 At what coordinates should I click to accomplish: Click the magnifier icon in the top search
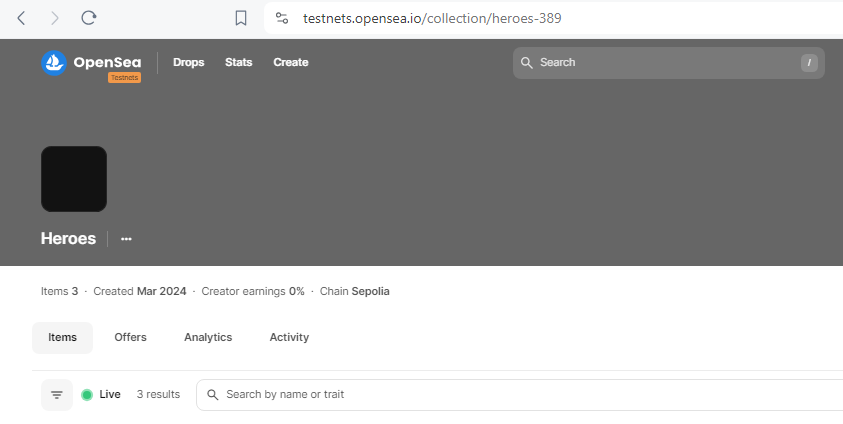[527, 63]
